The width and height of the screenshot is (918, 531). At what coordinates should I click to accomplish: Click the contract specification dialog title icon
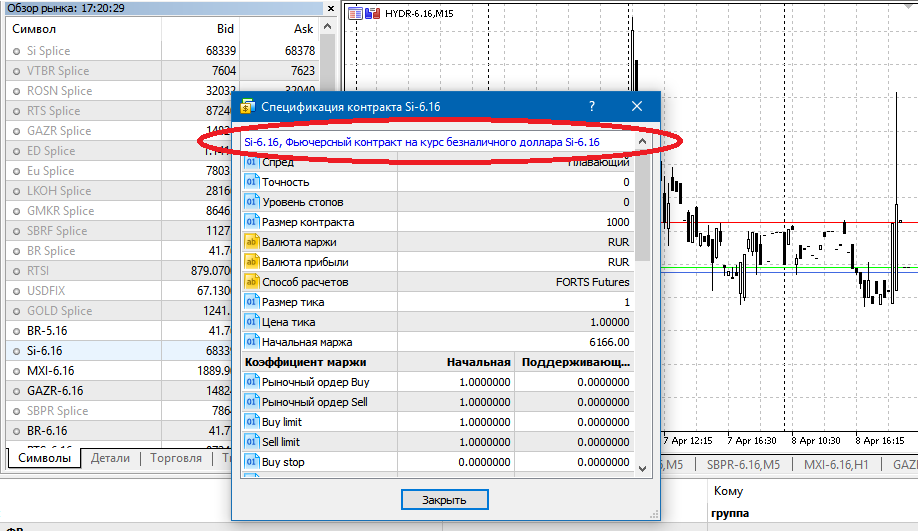click(248, 107)
